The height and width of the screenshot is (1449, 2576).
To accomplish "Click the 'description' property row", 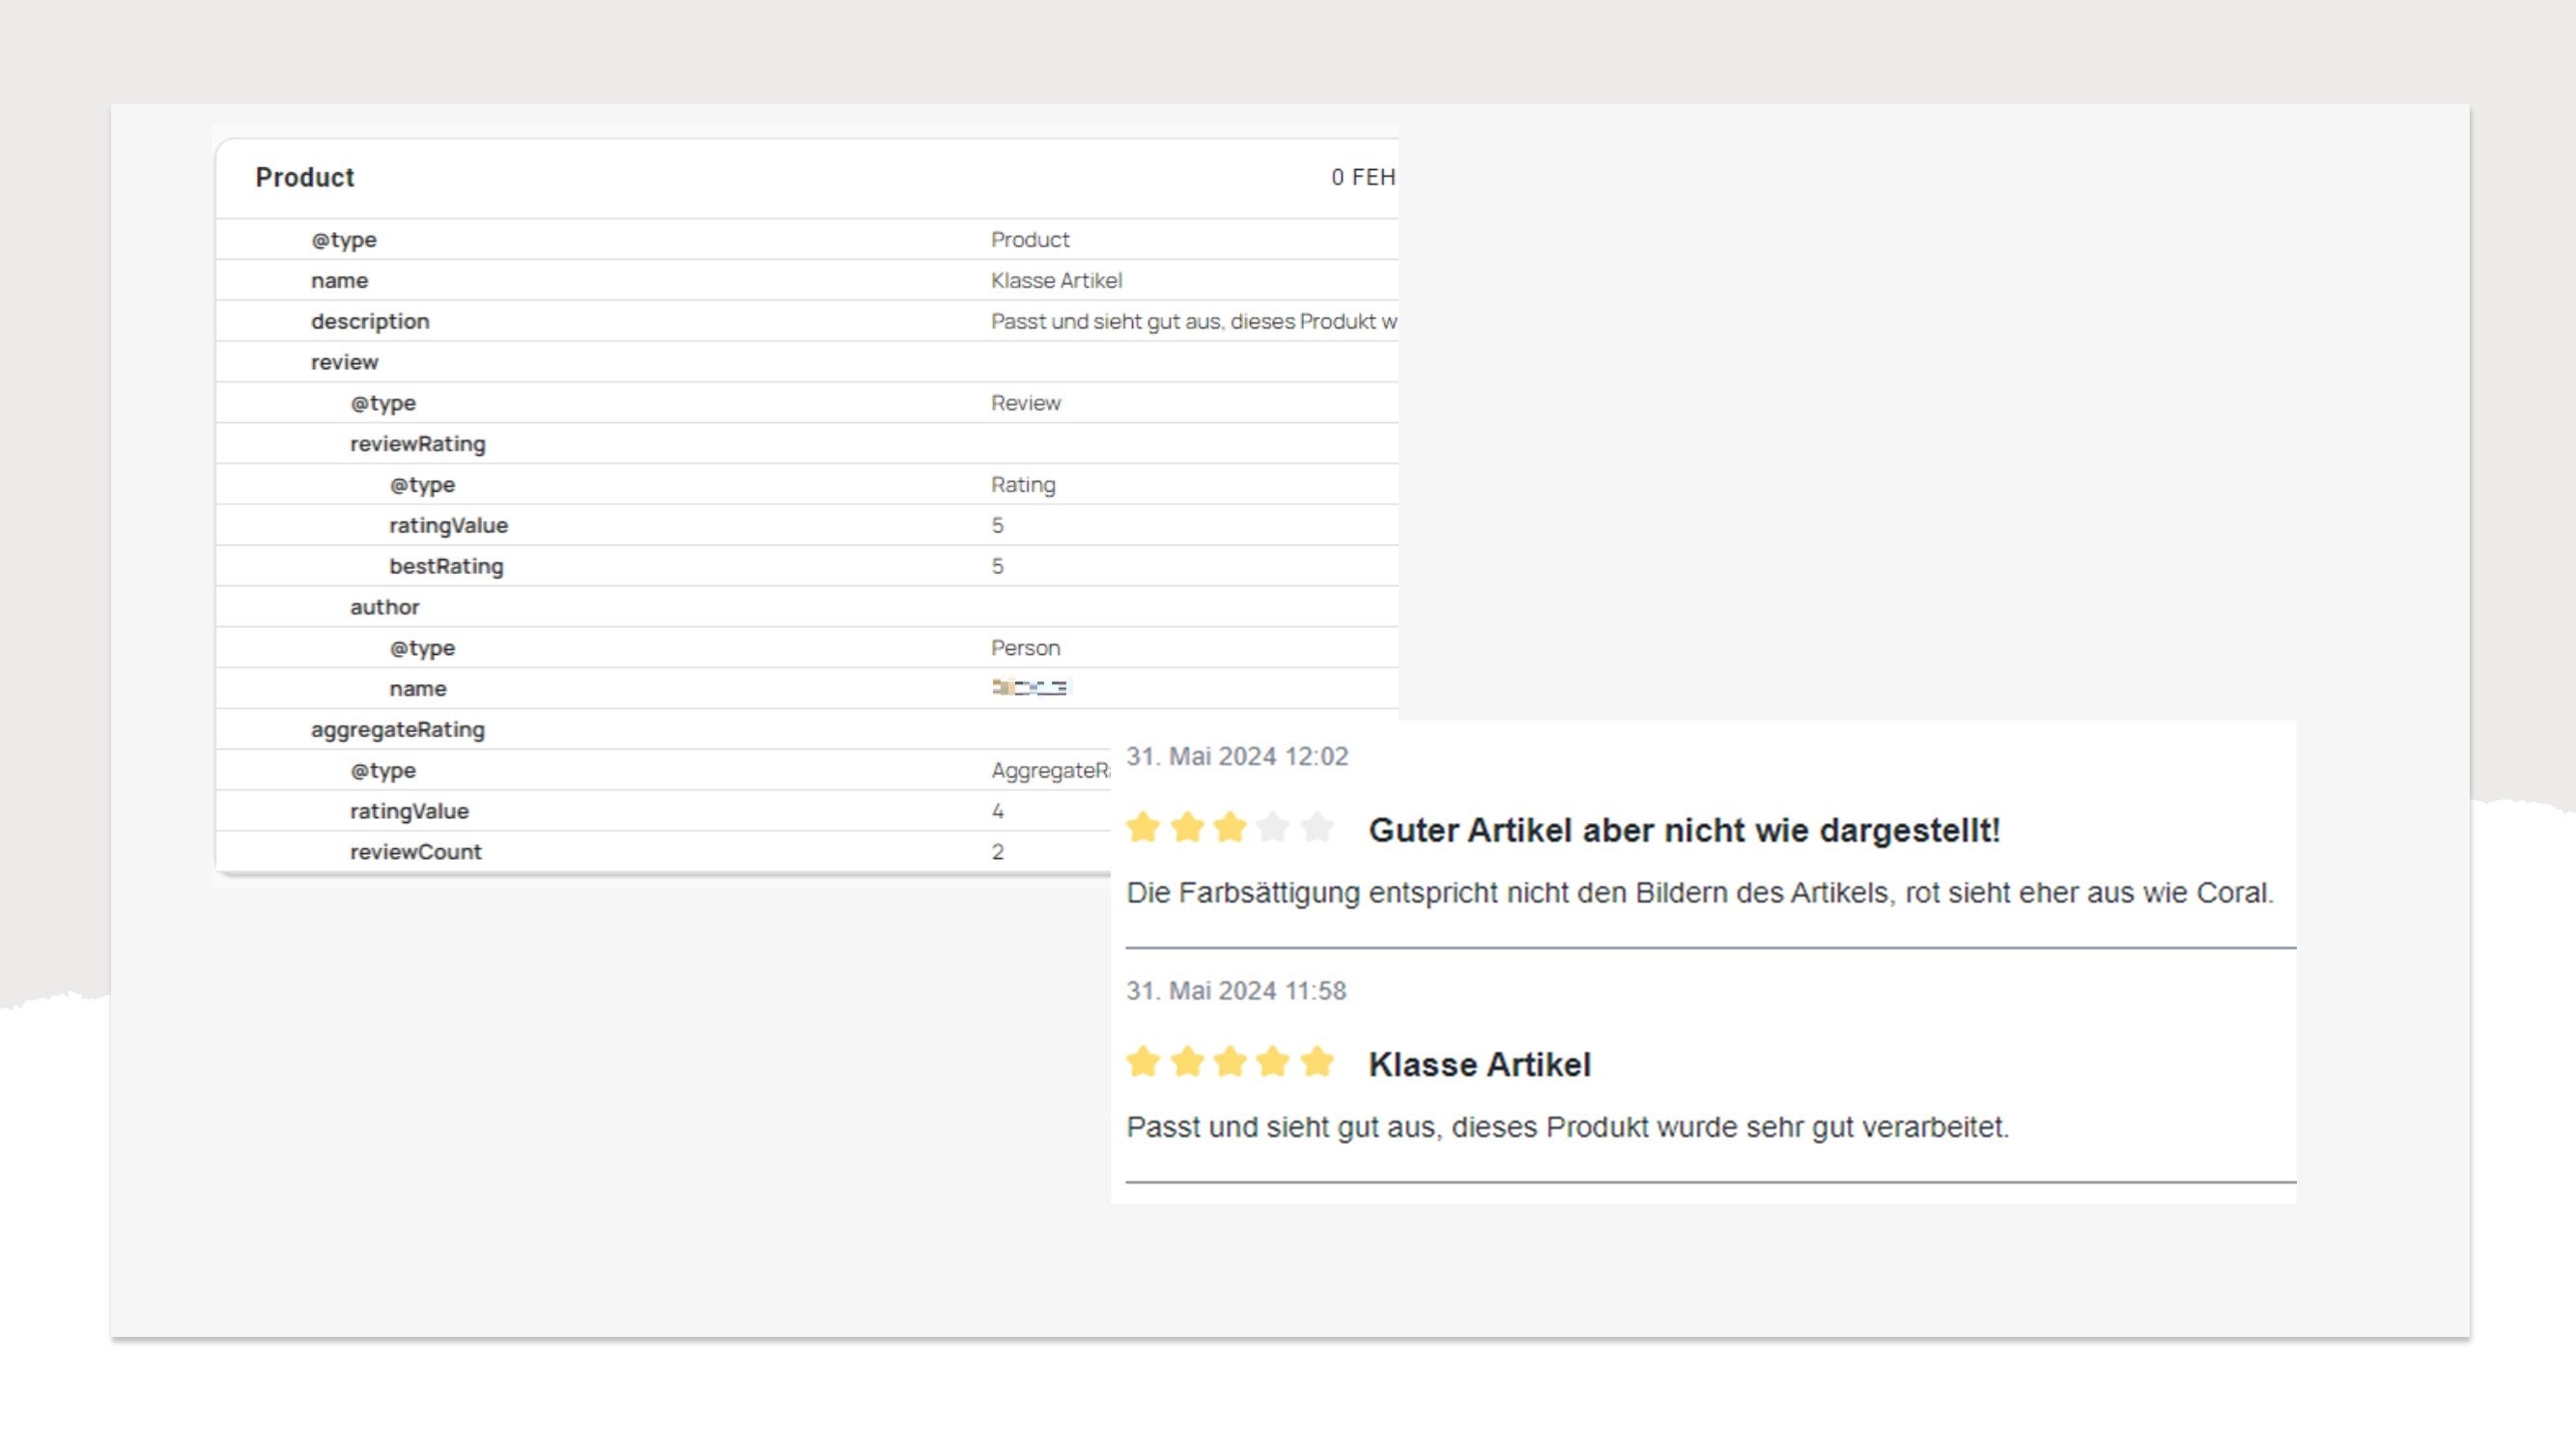I will (x=807, y=321).
